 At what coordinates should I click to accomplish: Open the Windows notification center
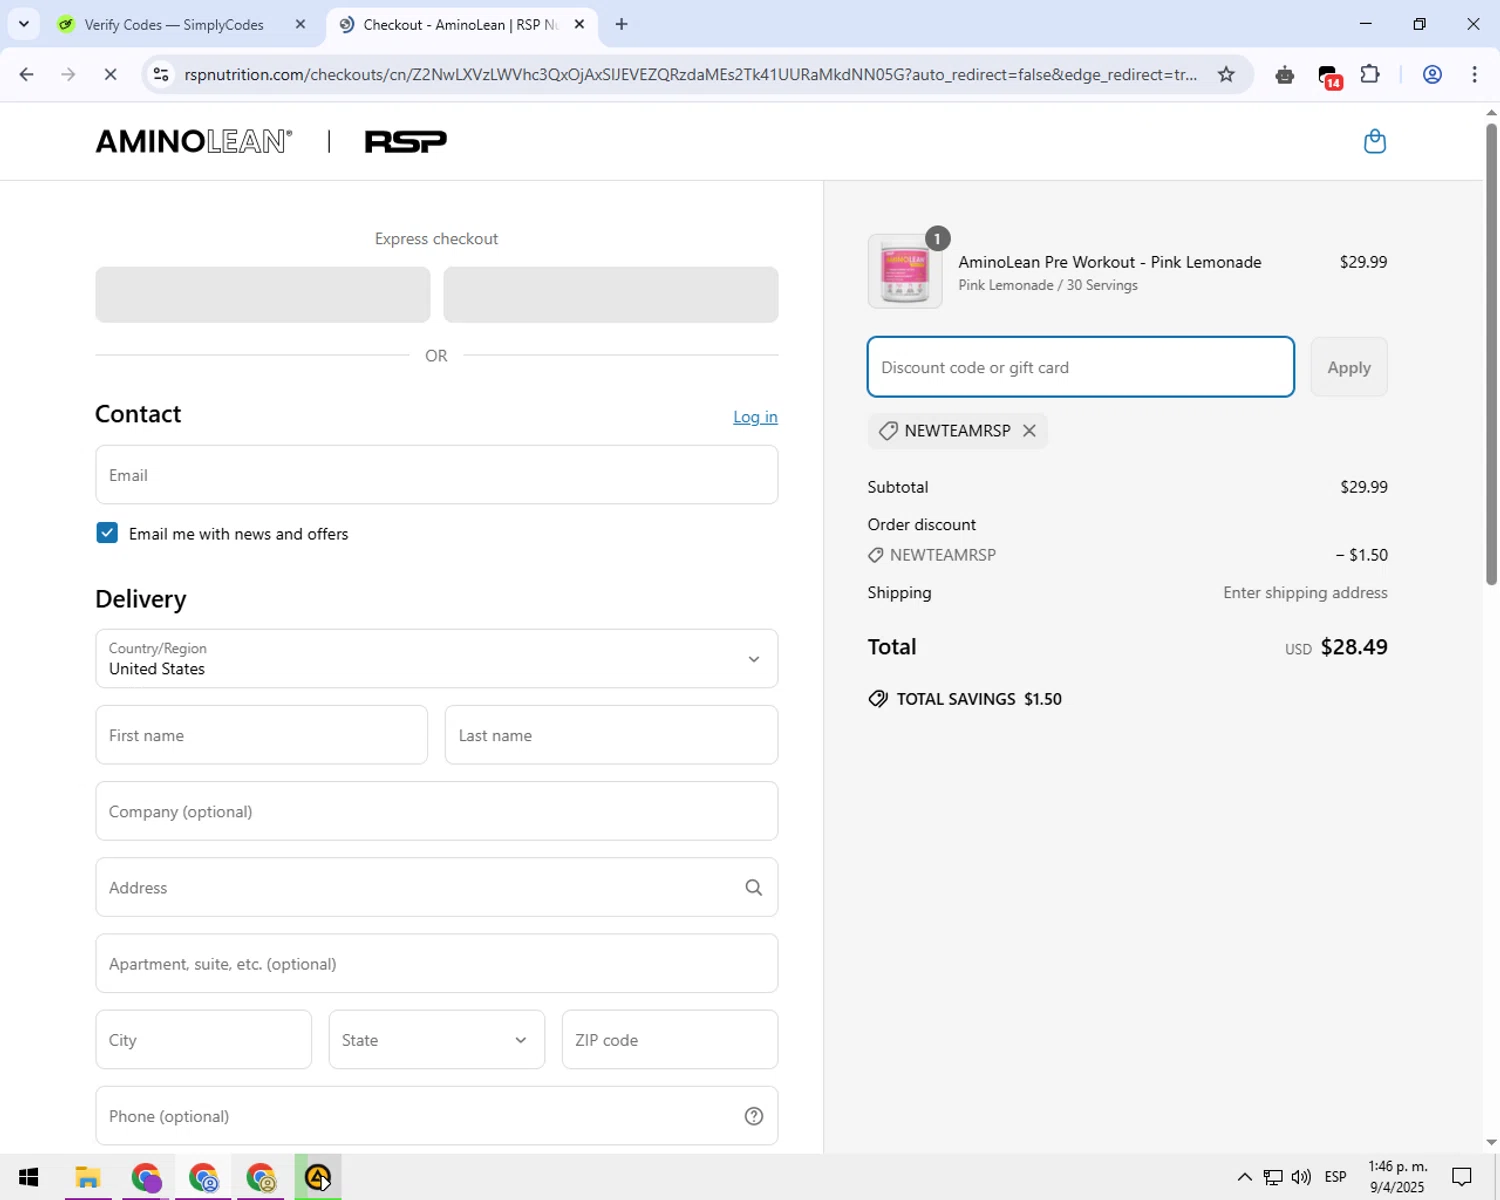tap(1462, 1177)
